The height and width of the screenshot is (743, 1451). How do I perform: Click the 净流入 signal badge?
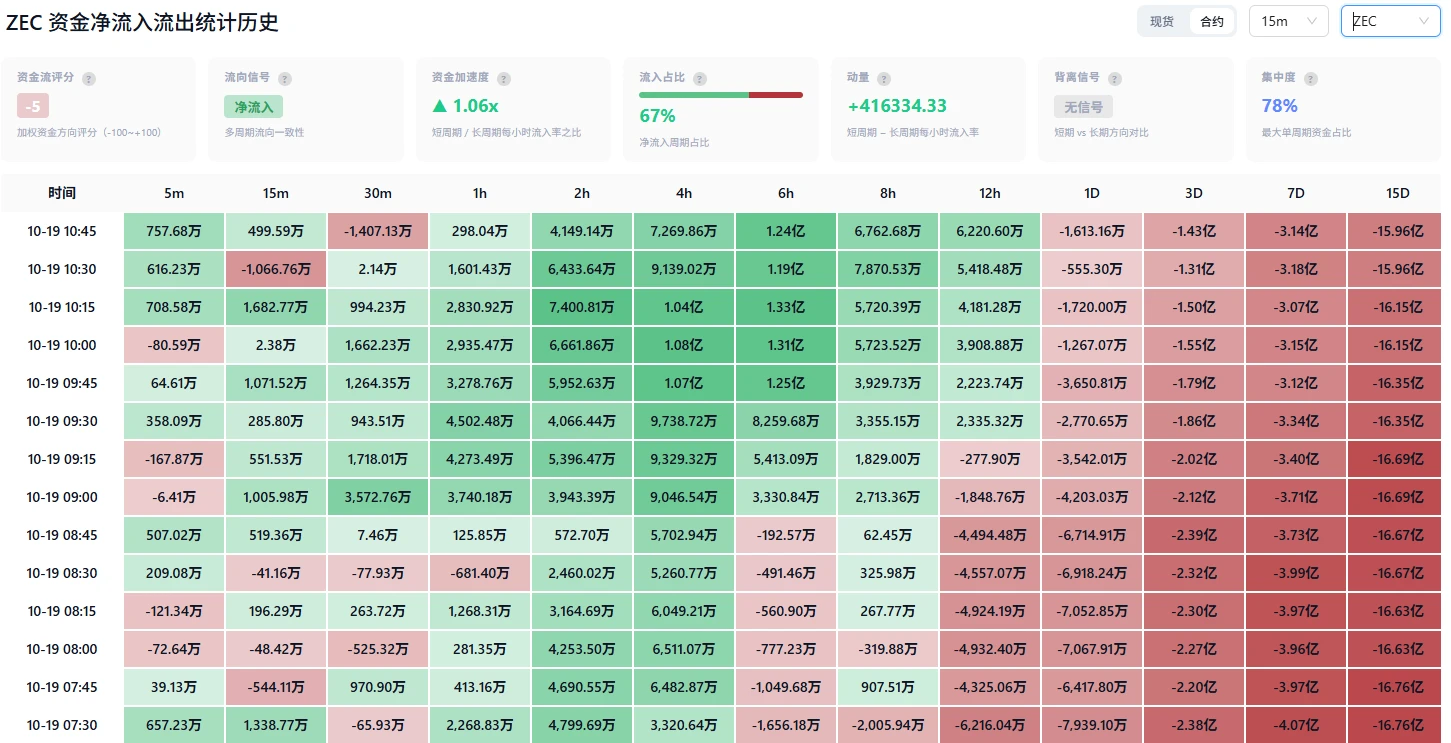254,106
